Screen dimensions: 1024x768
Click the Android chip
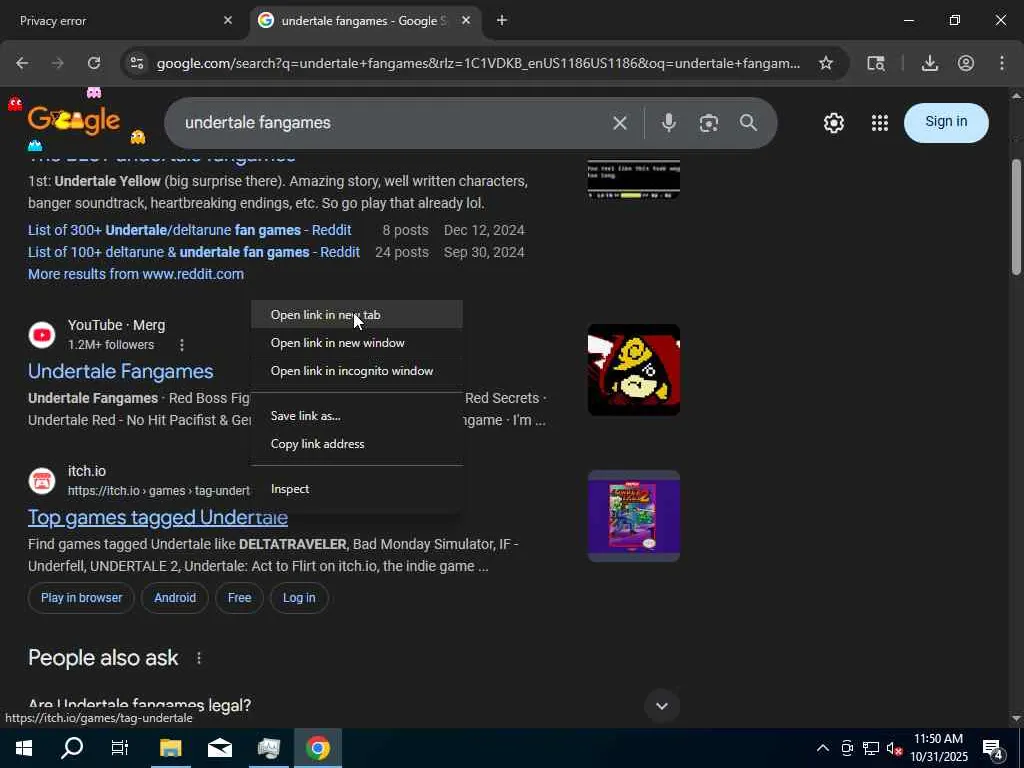tap(175, 598)
